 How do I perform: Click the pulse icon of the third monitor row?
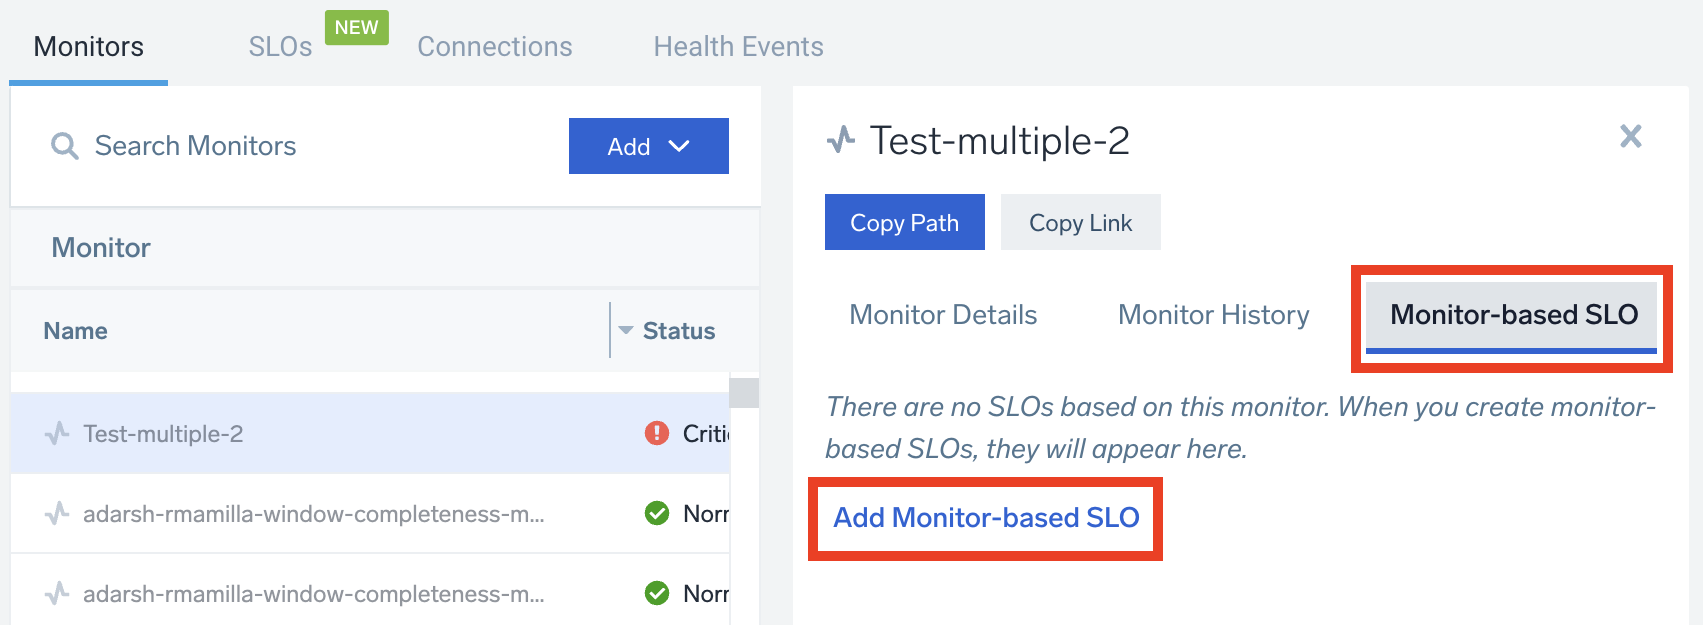click(57, 593)
